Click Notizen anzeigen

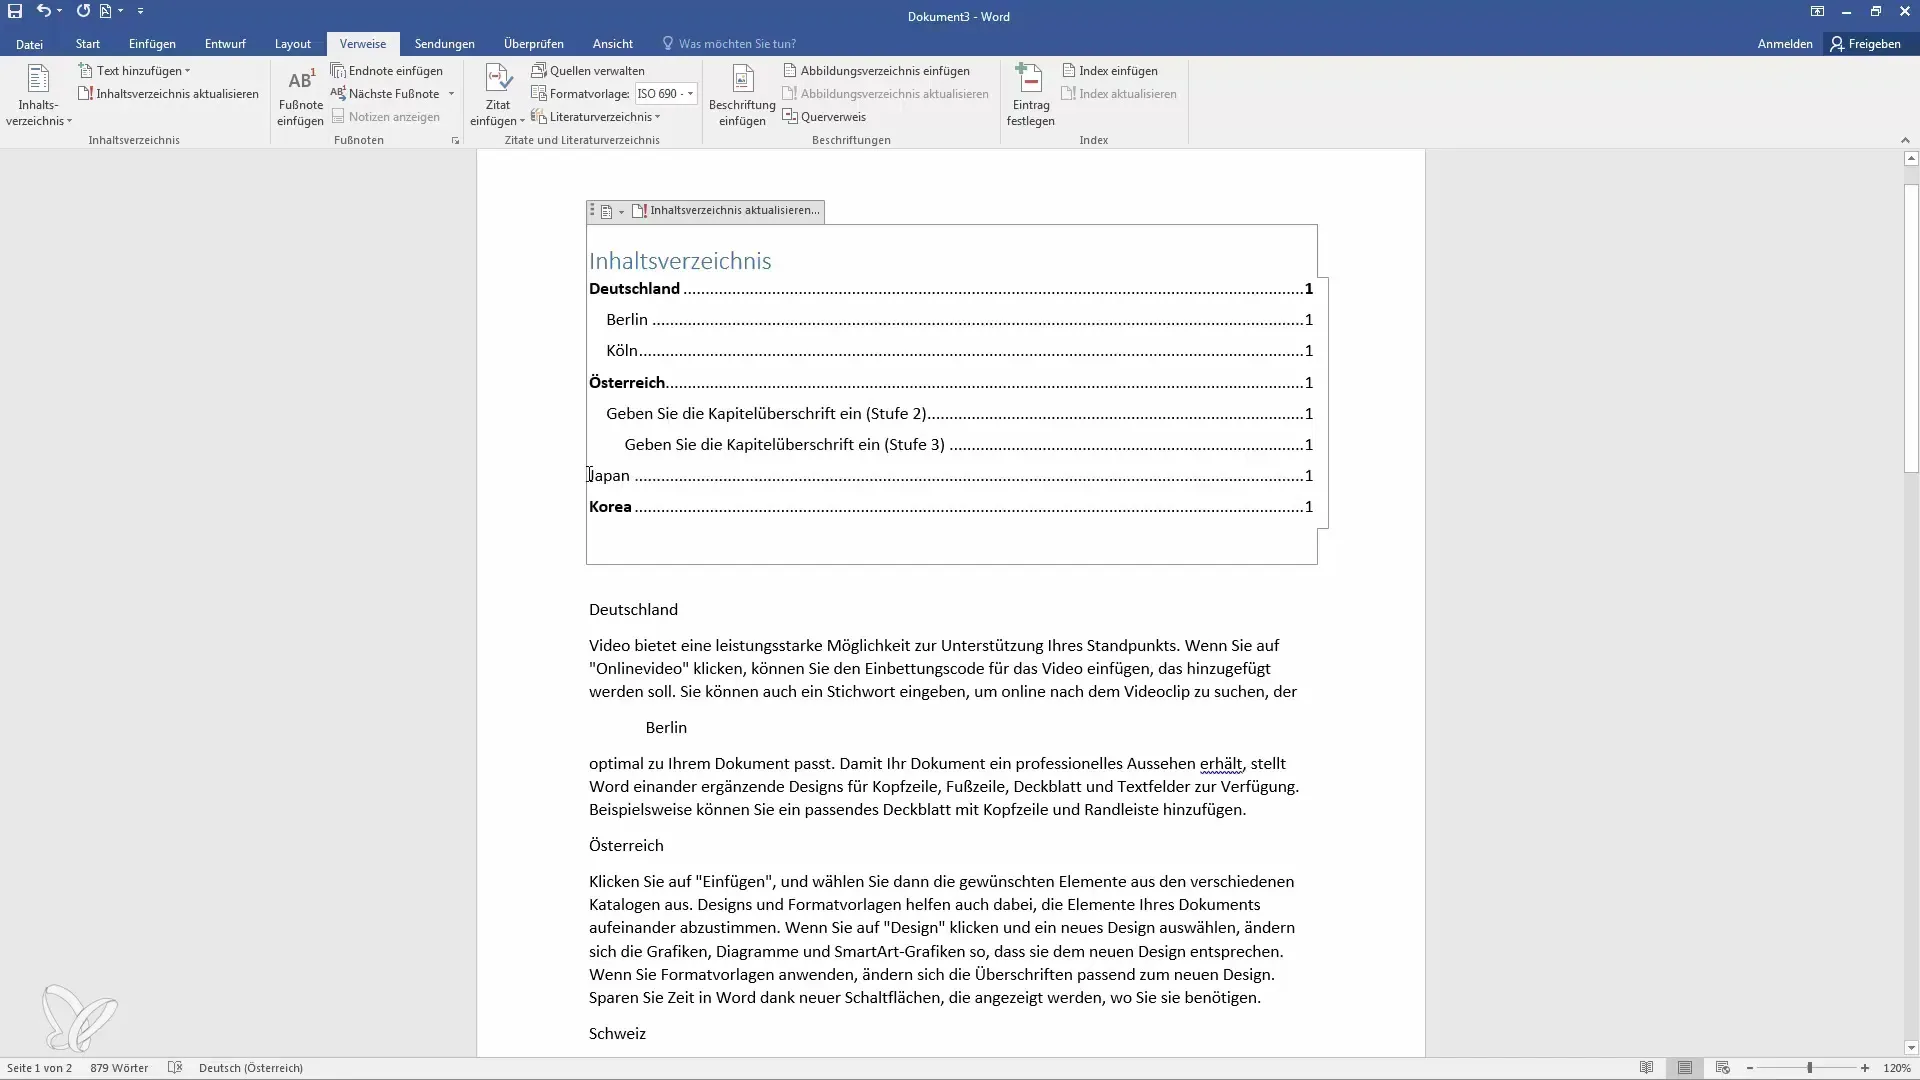tap(386, 117)
